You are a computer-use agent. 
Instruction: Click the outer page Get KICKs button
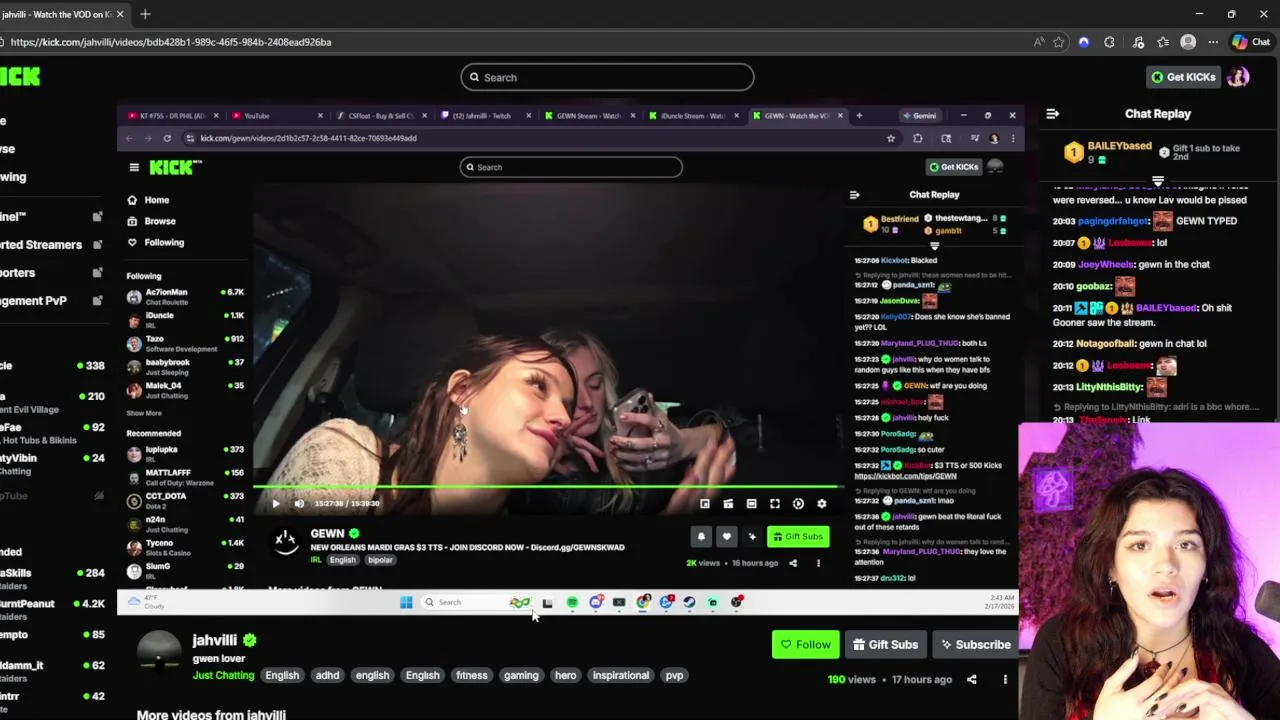(1183, 77)
